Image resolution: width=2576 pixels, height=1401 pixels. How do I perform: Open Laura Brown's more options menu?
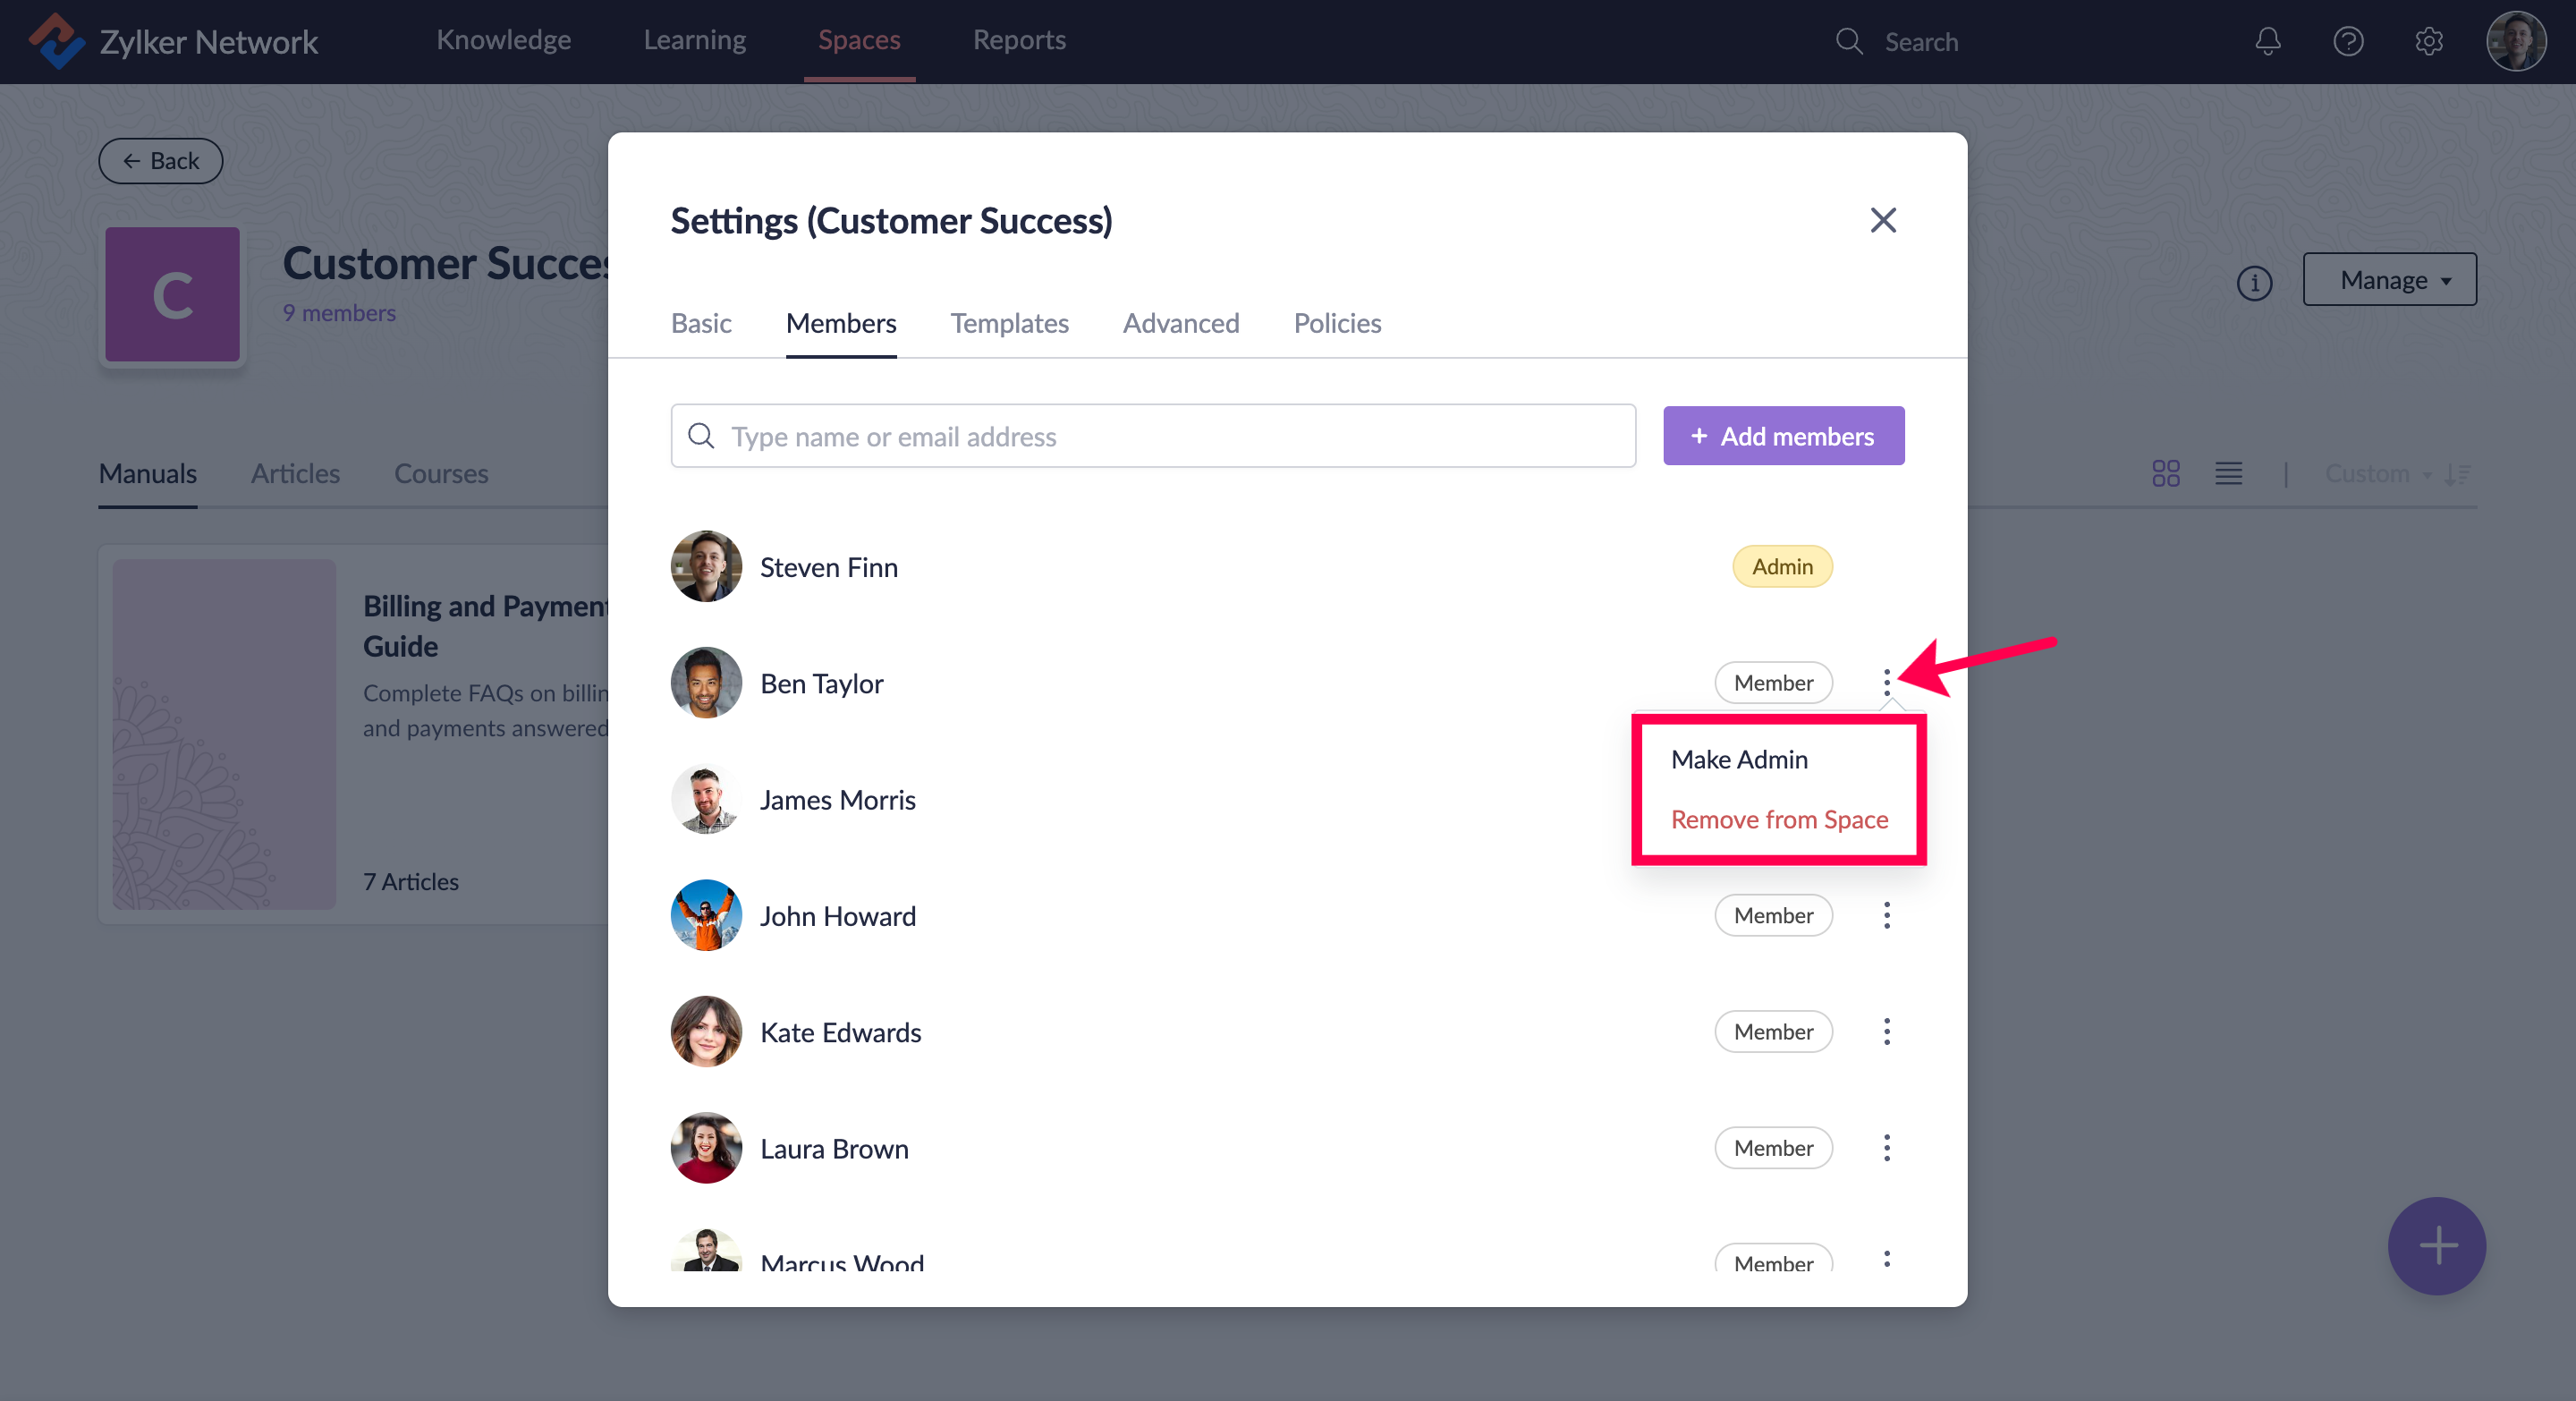[1886, 1148]
